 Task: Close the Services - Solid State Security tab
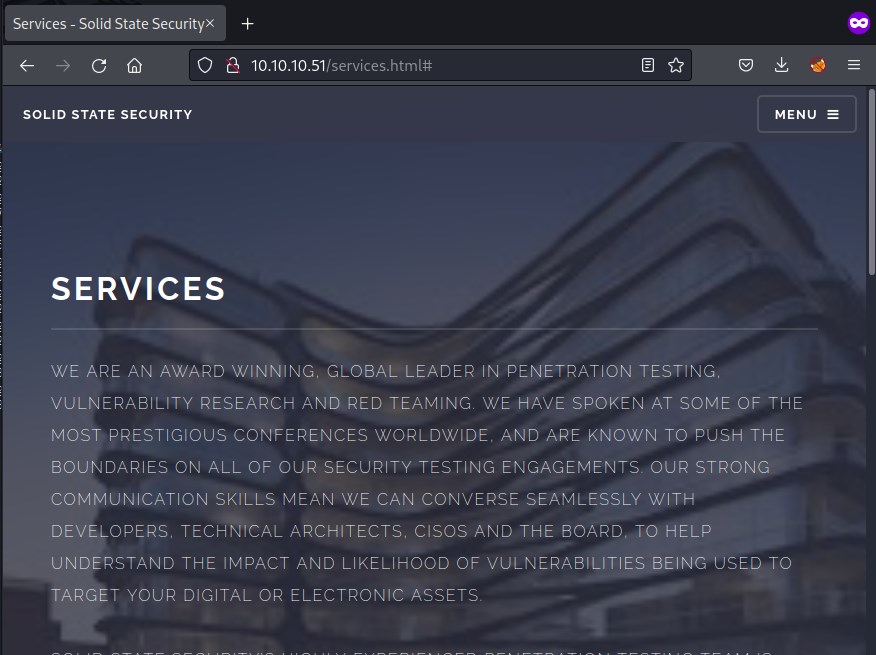point(210,23)
